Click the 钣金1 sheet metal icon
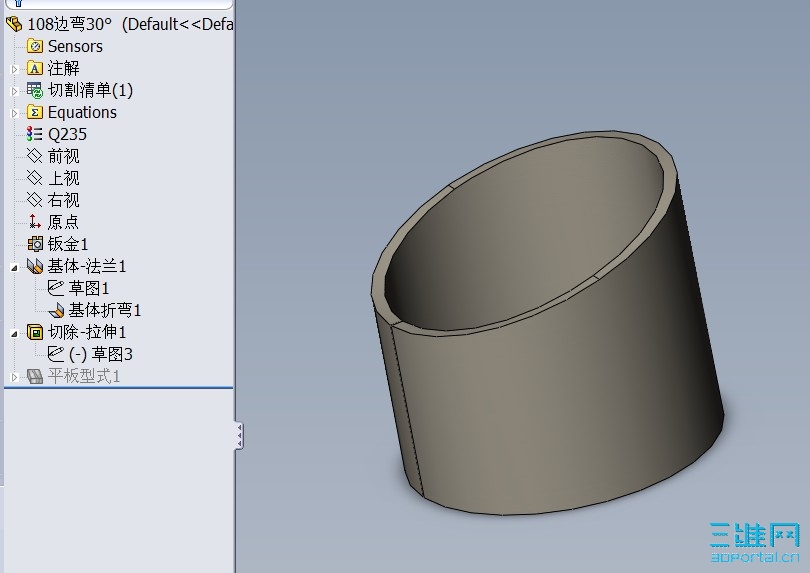Screen dimensions: 810x573 (x=35, y=244)
